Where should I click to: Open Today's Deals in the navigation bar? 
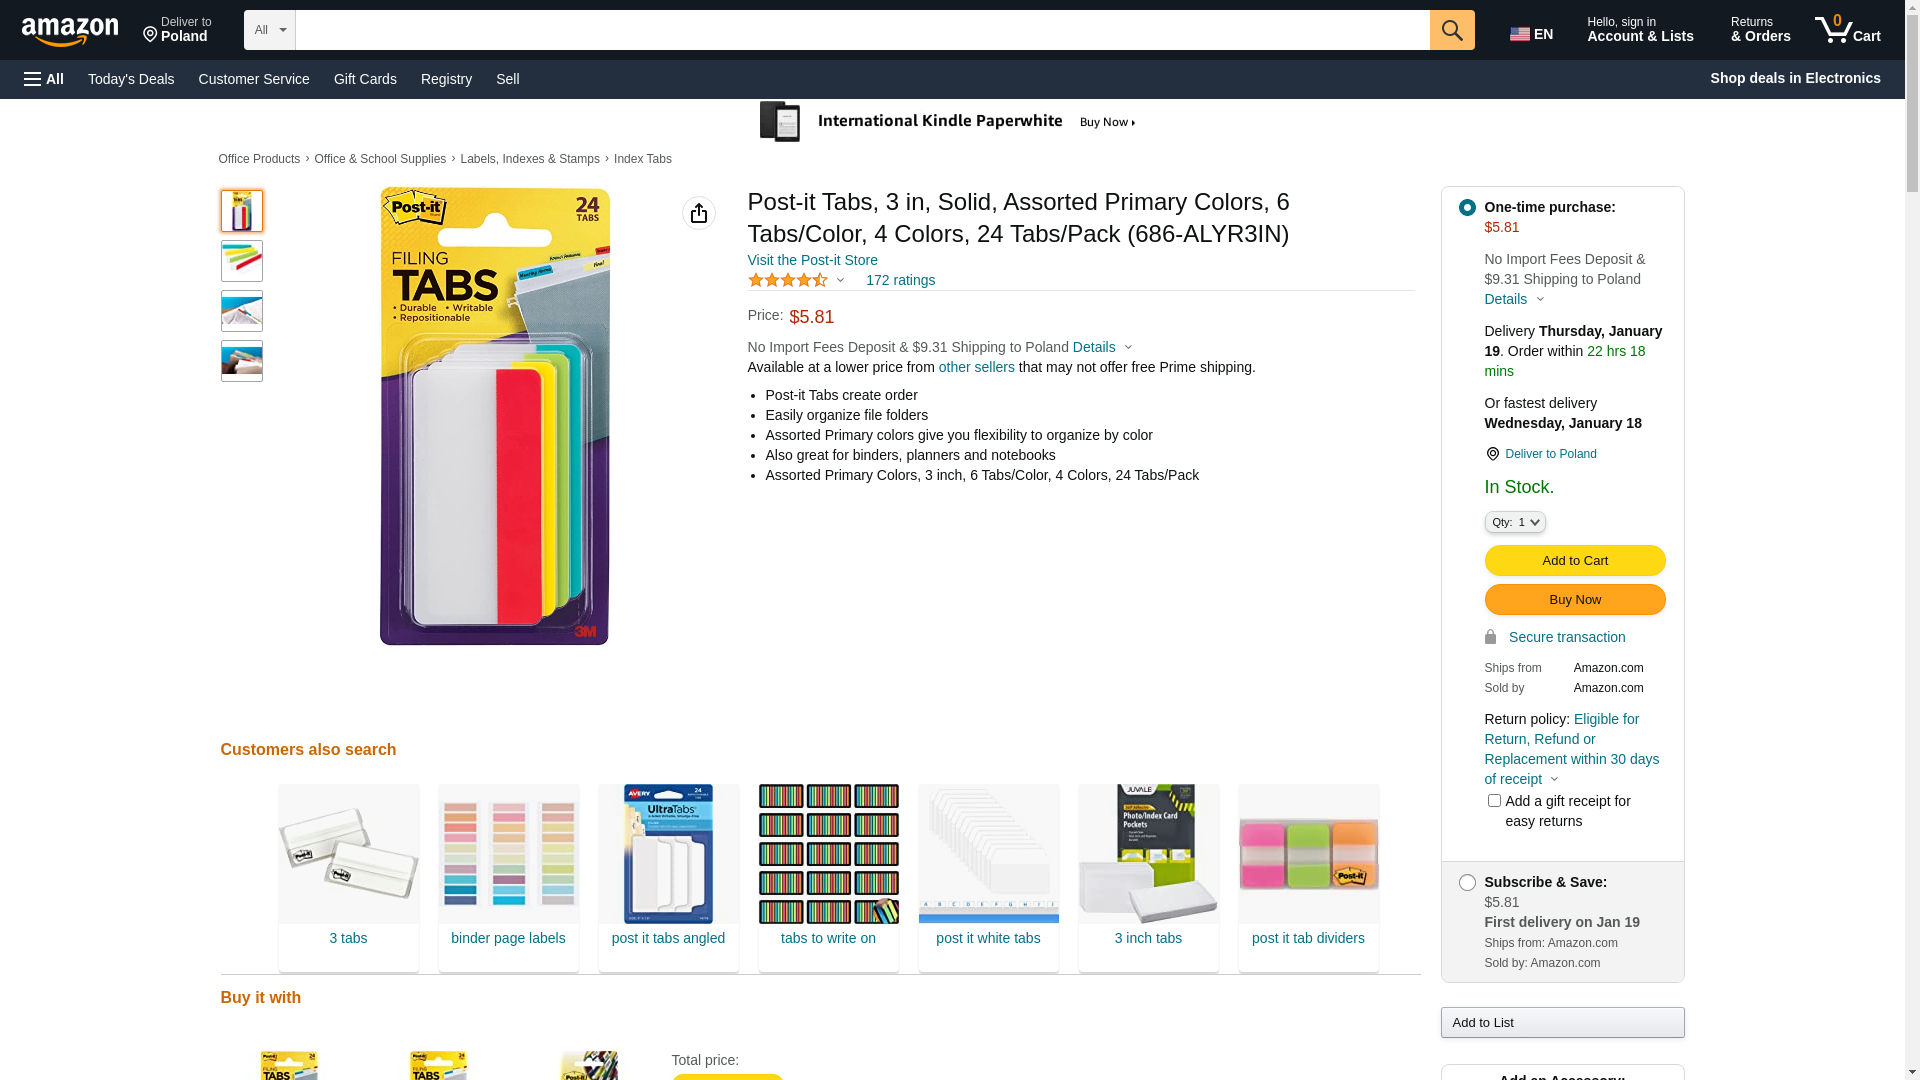131,79
